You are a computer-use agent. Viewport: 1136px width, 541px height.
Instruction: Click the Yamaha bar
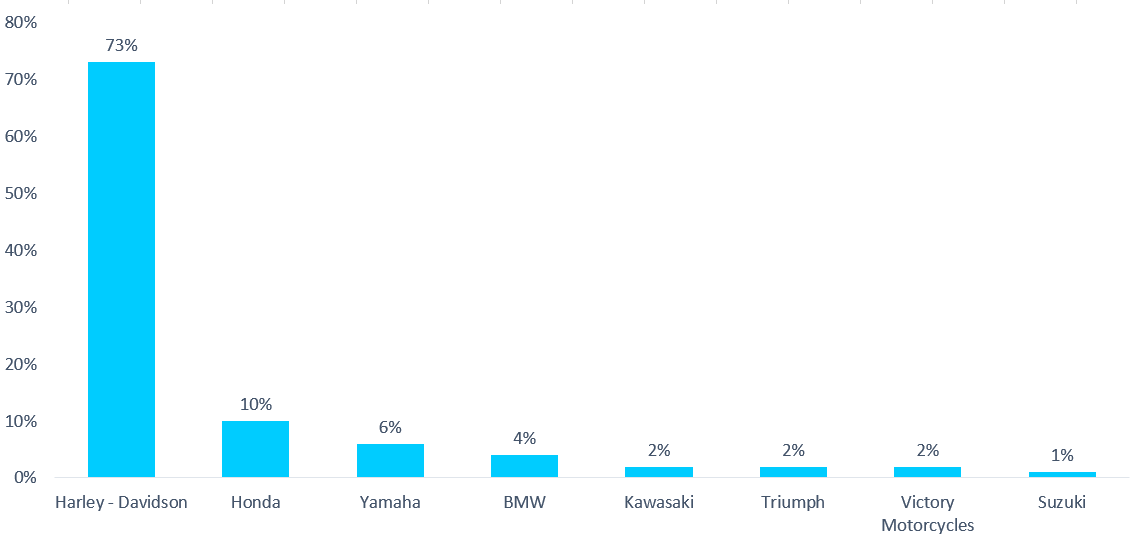390,461
